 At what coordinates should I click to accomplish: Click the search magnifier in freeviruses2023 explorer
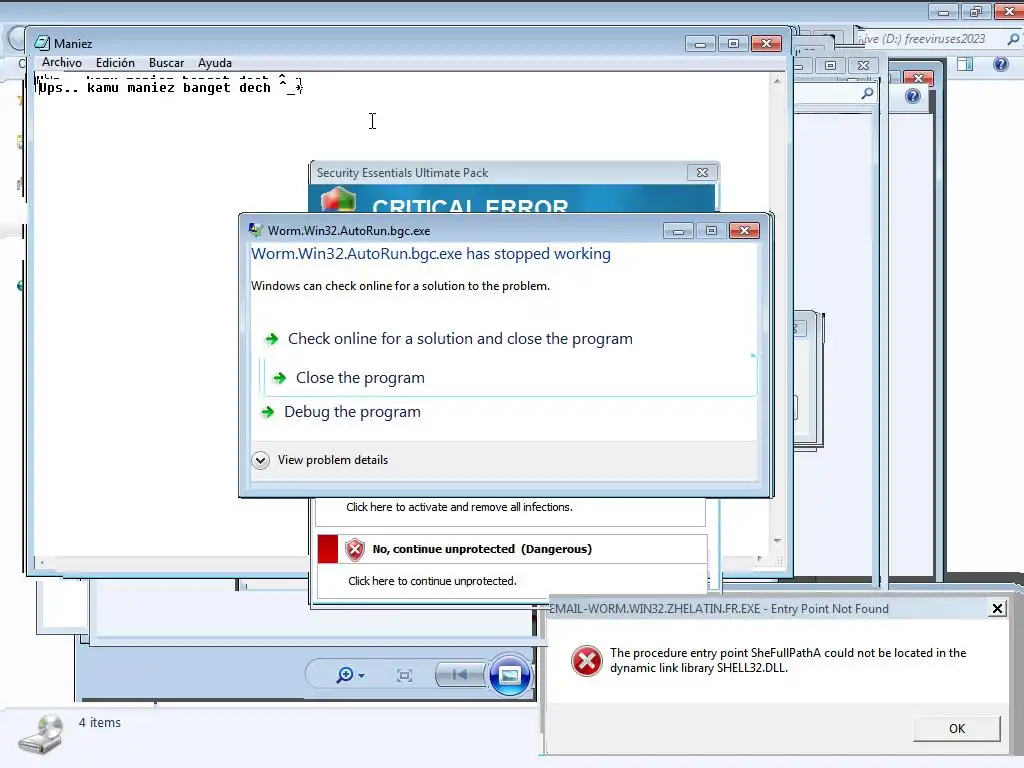pyautogui.click(x=1014, y=39)
